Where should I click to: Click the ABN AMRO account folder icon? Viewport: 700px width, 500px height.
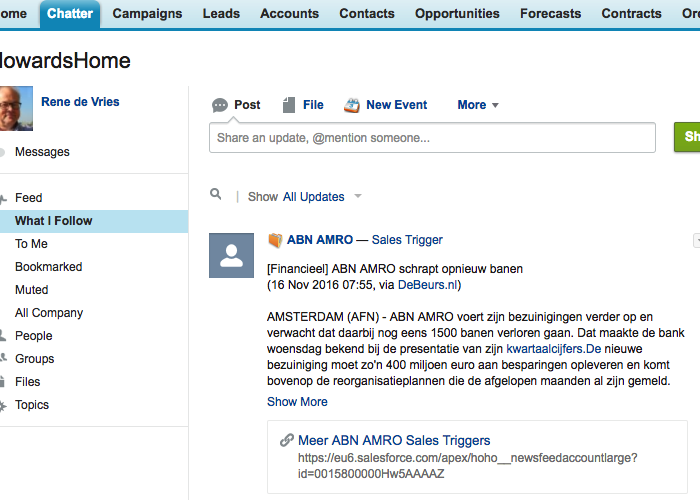pyautogui.click(x=275, y=240)
